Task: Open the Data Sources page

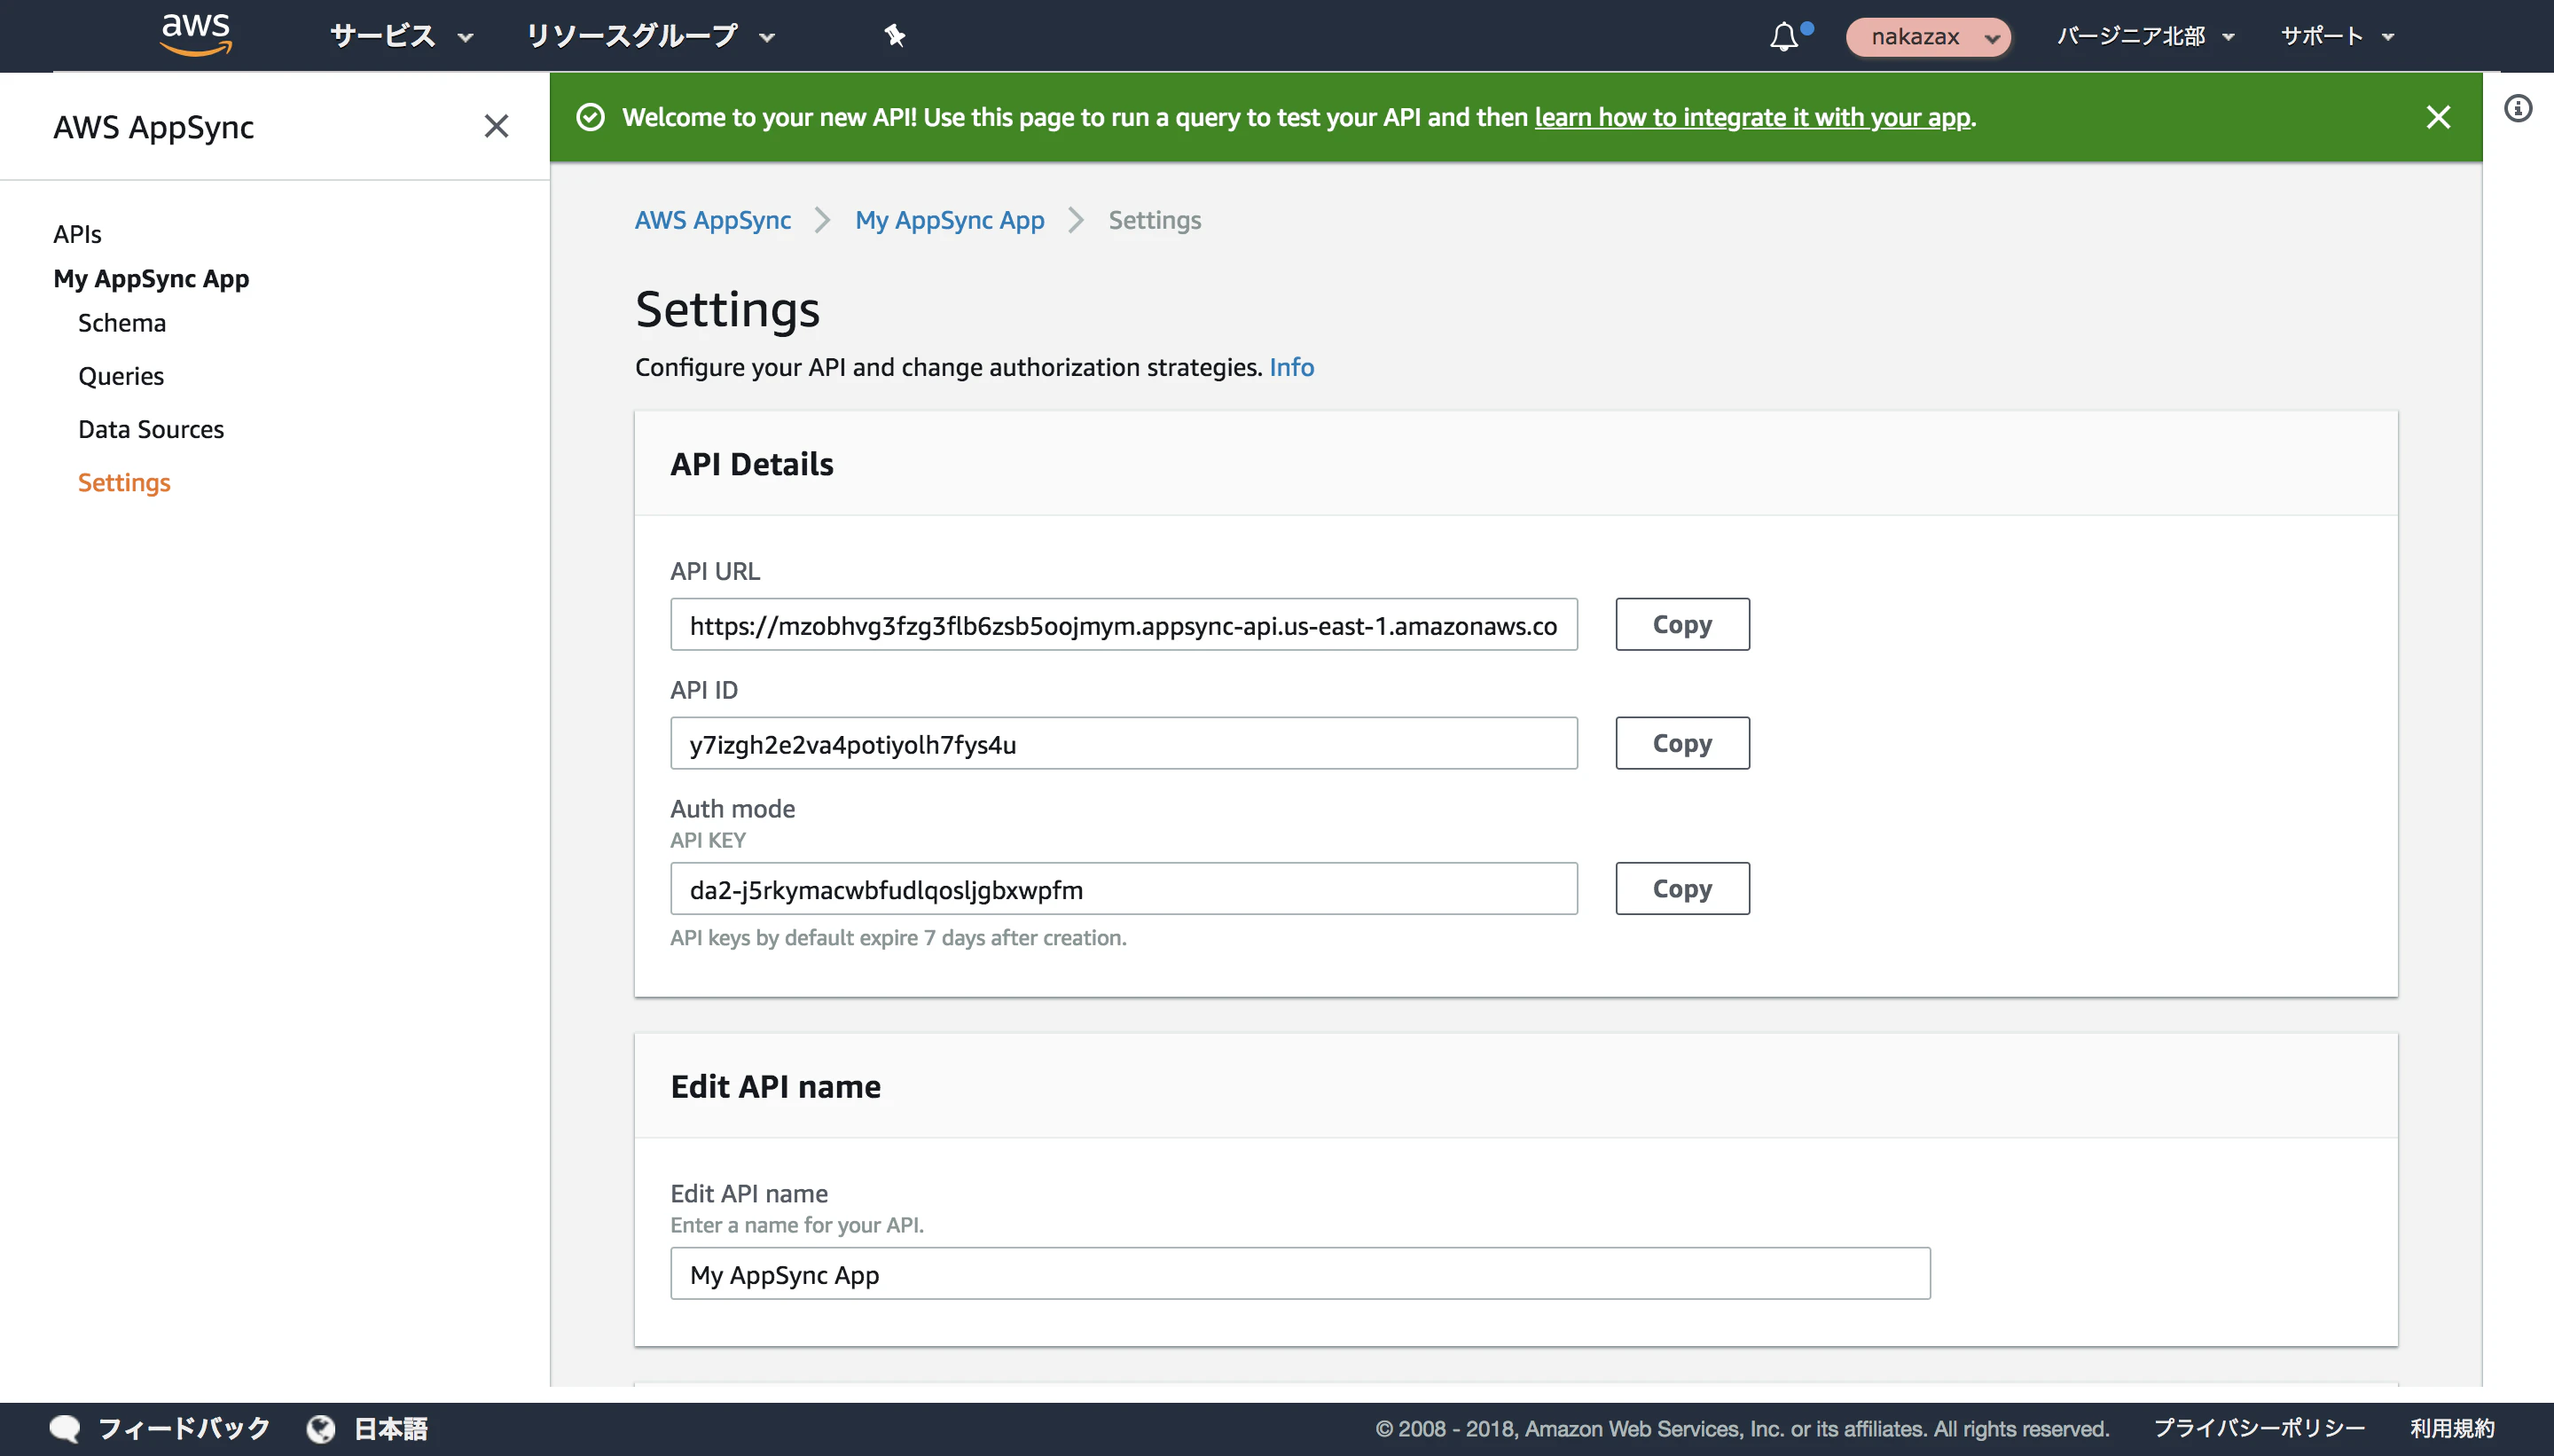Action: point(151,429)
